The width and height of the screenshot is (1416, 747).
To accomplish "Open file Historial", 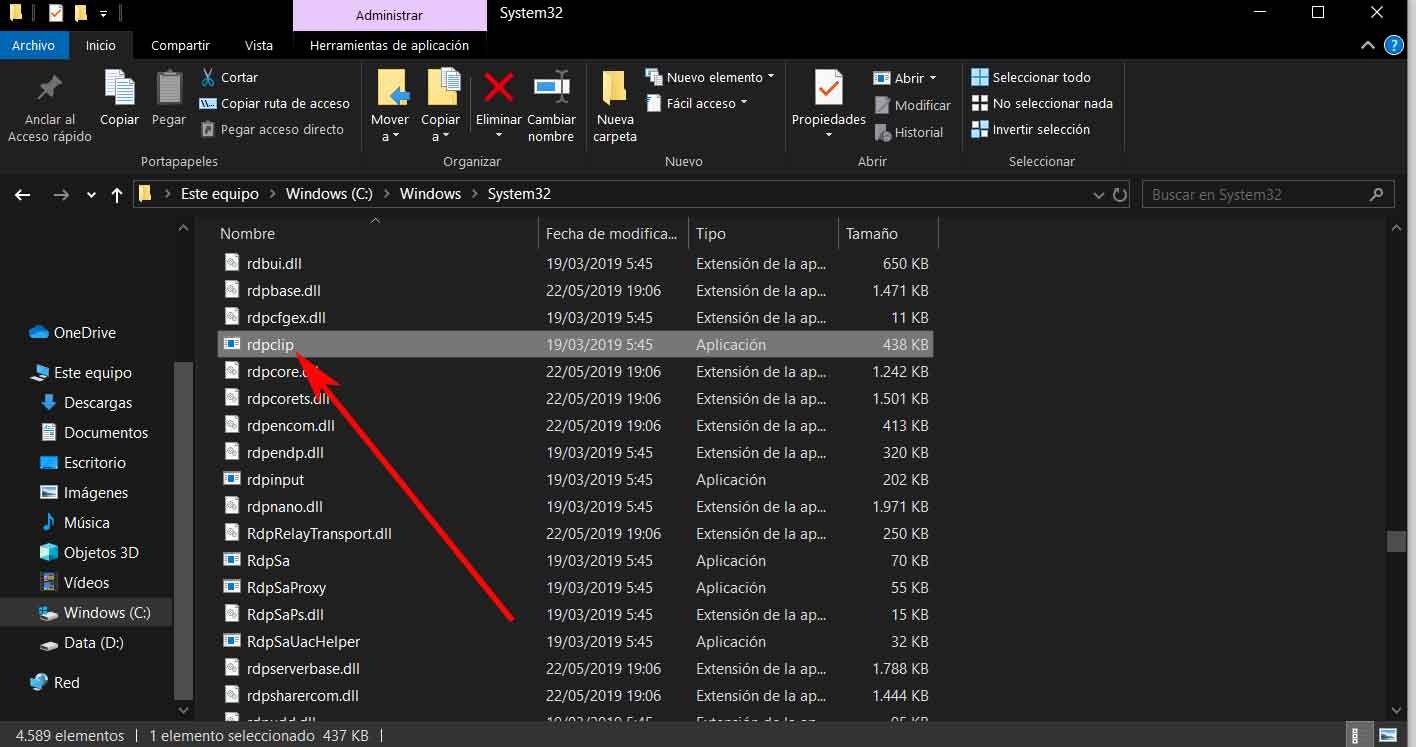I will pyautogui.click(x=908, y=132).
